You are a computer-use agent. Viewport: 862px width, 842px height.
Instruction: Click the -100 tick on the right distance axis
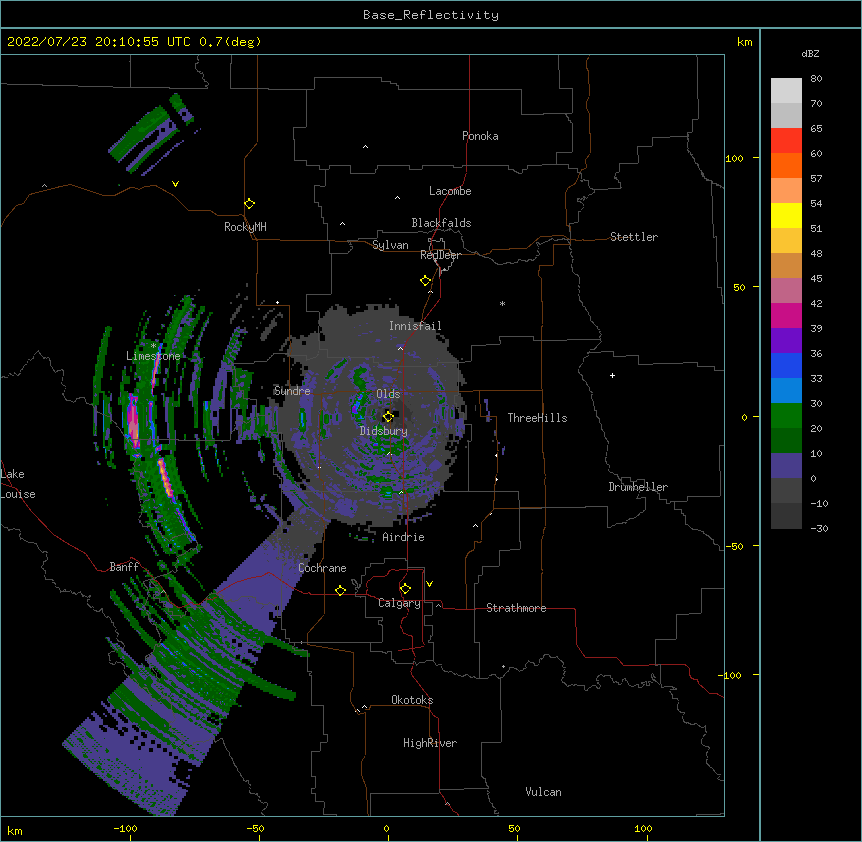[x=731, y=675]
